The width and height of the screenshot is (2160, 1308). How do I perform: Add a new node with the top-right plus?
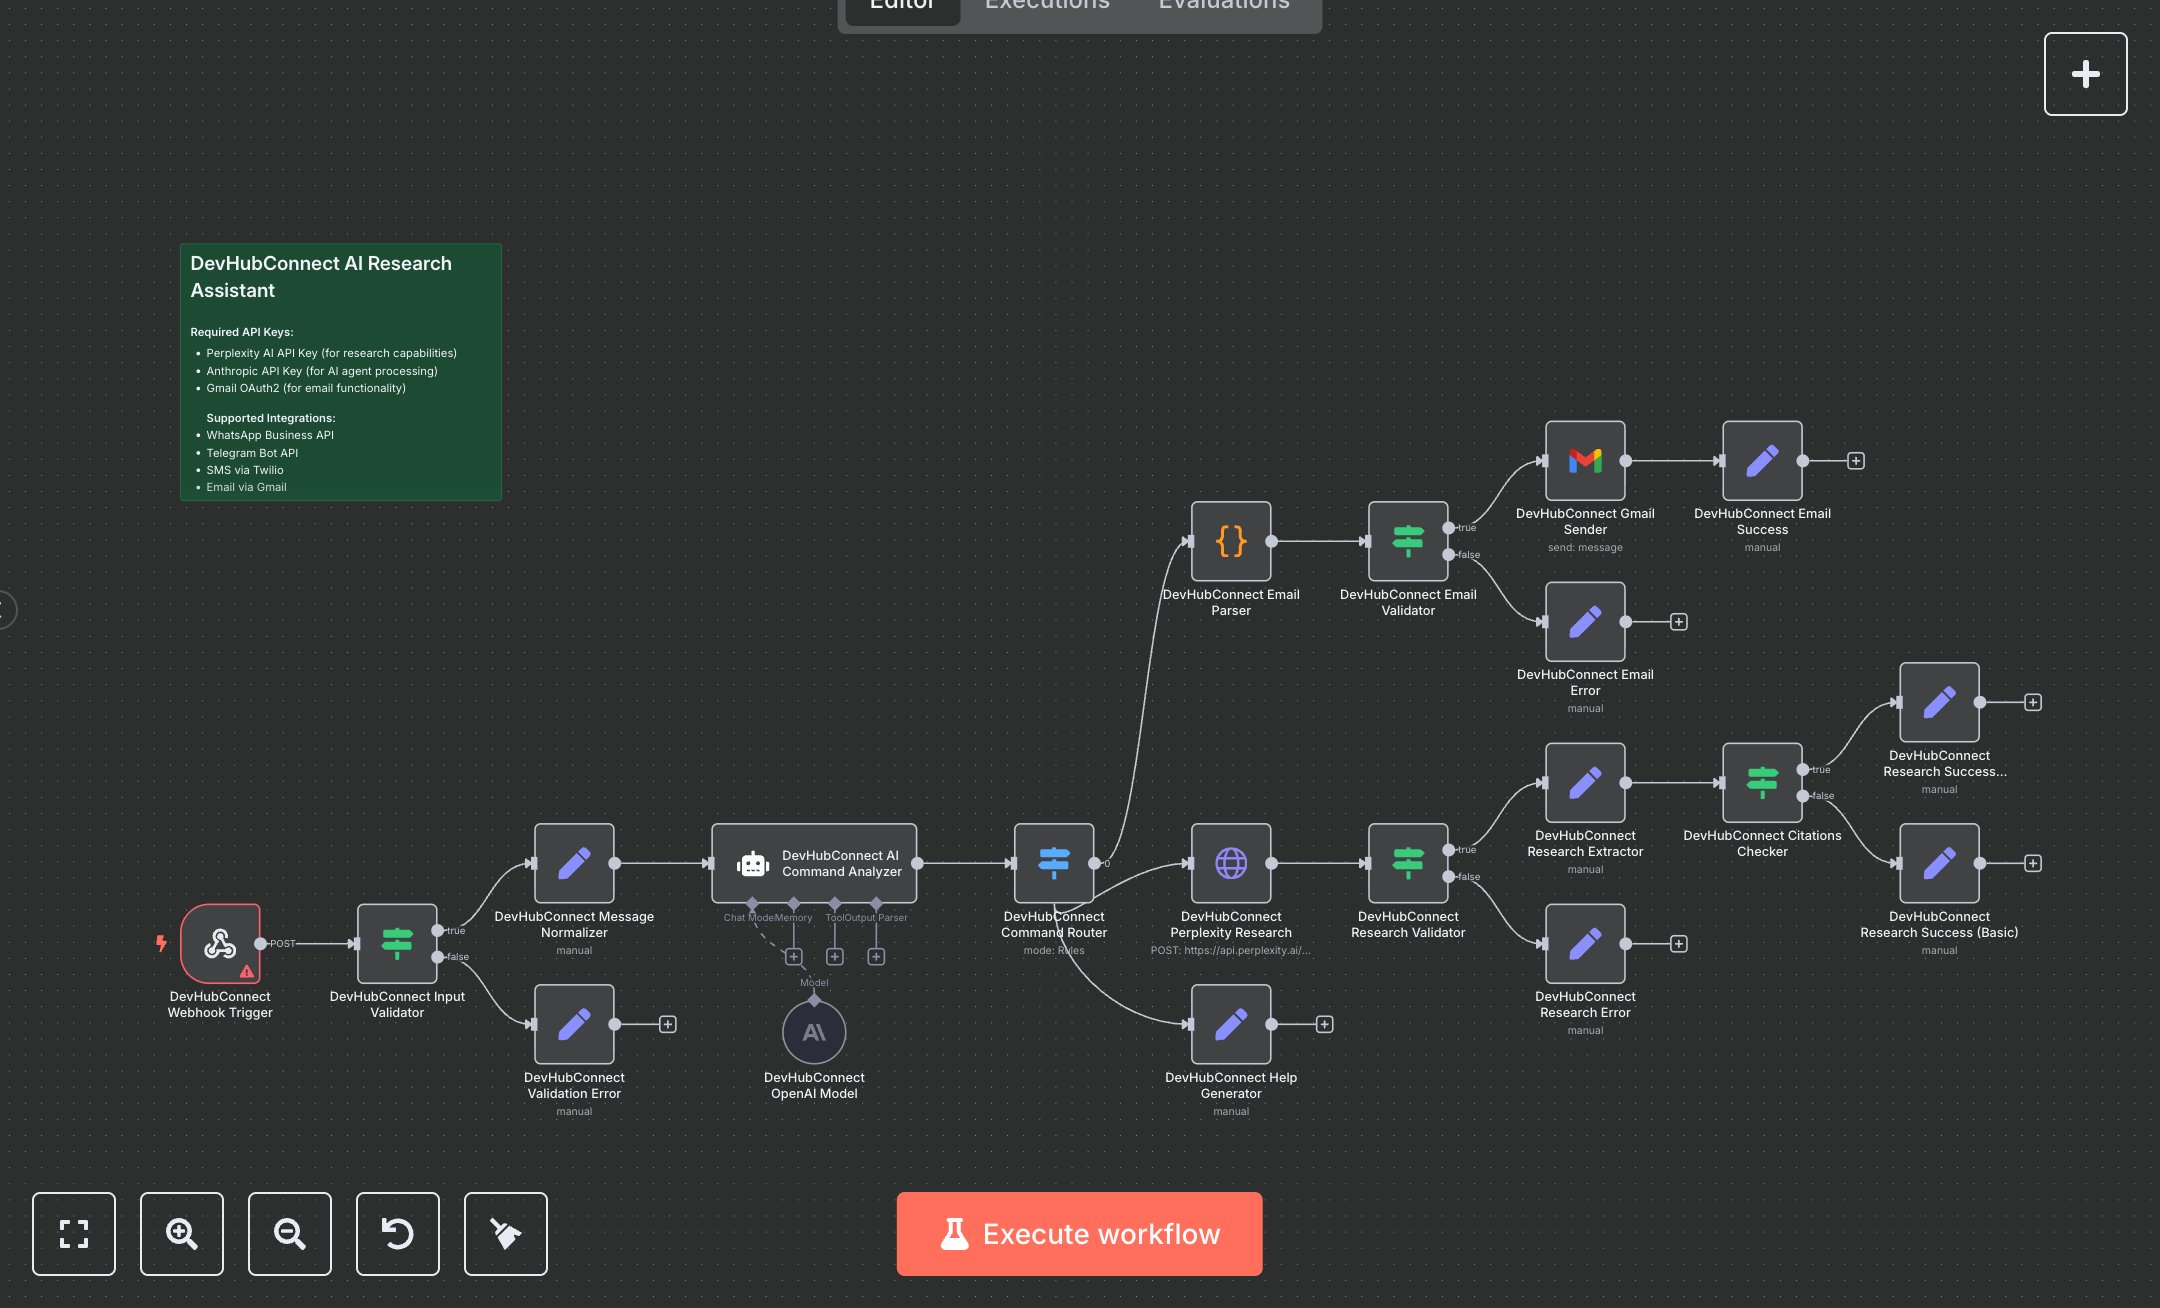point(2086,73)
